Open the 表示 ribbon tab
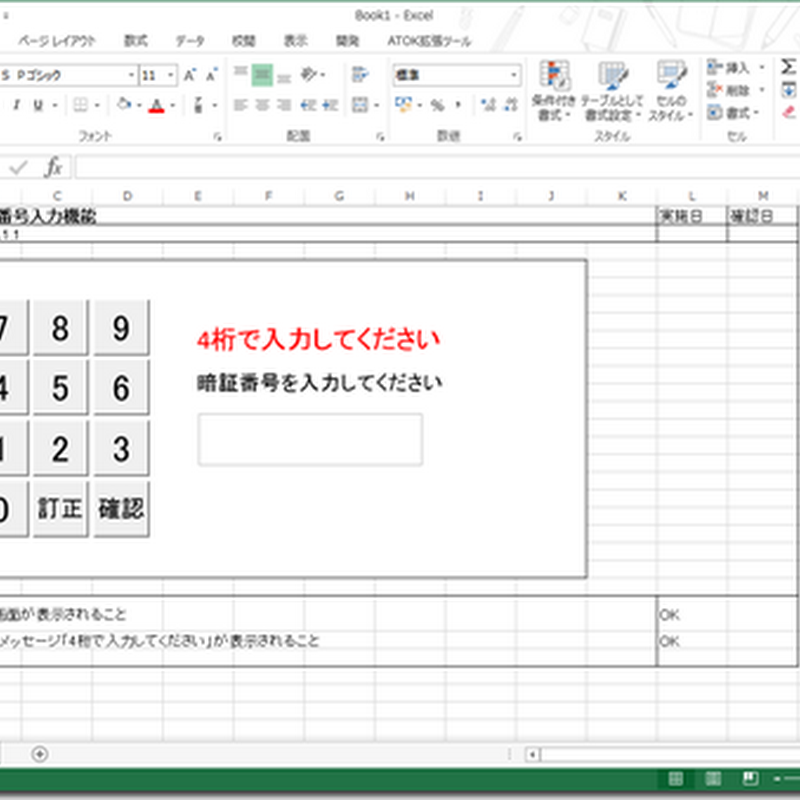800x800 pixels. (x=296, y=41)
